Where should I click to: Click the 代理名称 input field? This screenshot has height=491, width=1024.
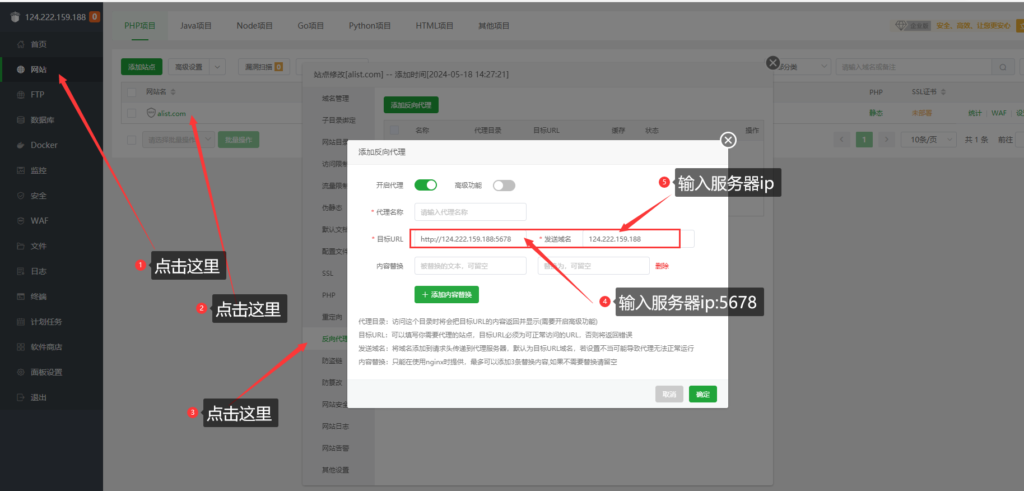tap(470, 212)
